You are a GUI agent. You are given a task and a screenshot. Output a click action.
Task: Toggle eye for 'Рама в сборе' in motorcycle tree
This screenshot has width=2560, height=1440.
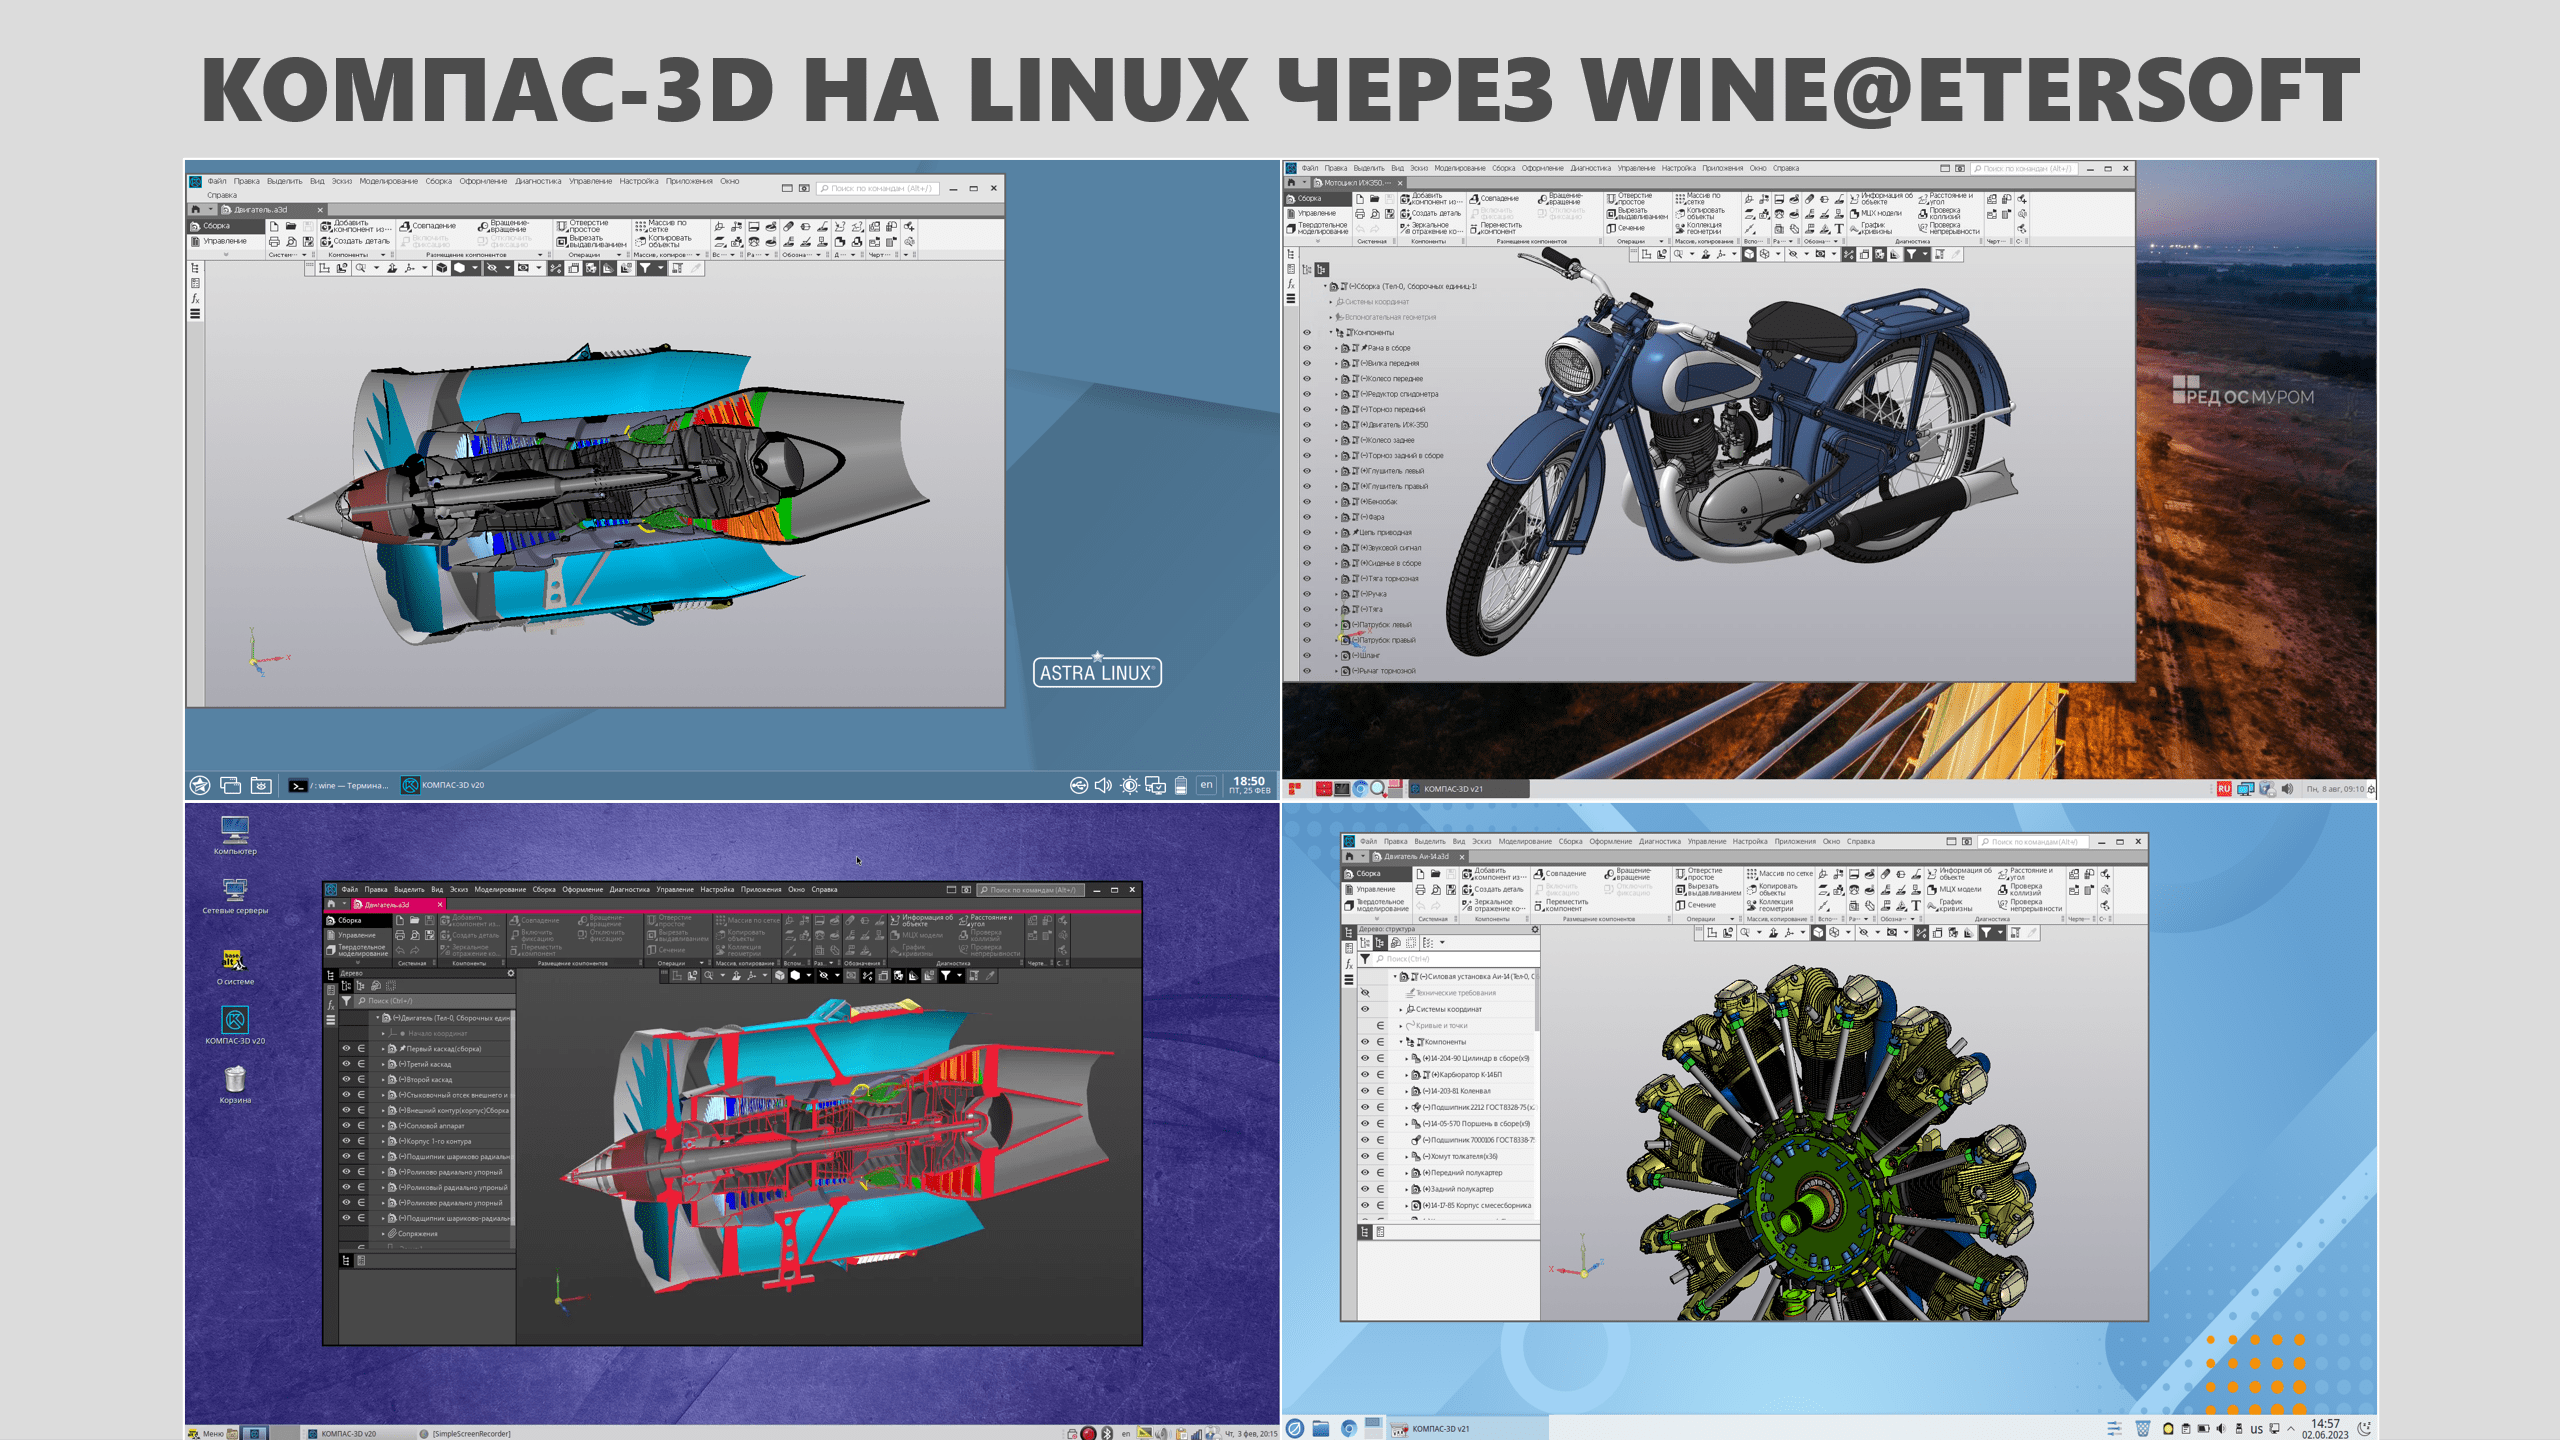point(1306,348)
